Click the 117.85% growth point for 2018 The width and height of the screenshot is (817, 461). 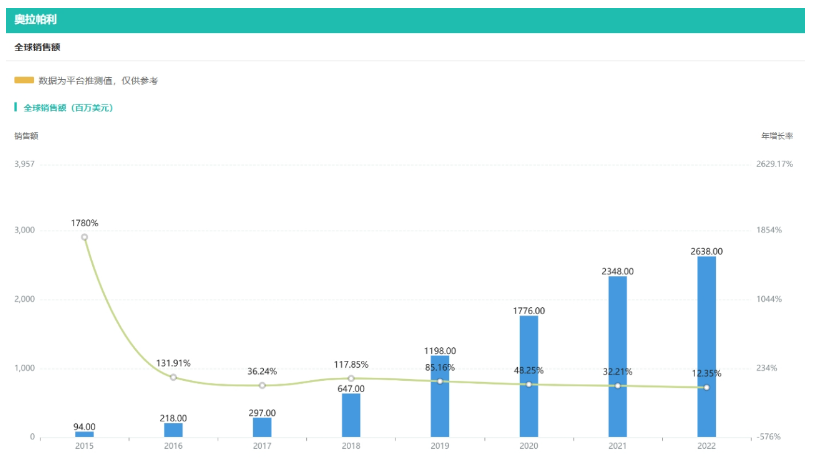(351, 379)
